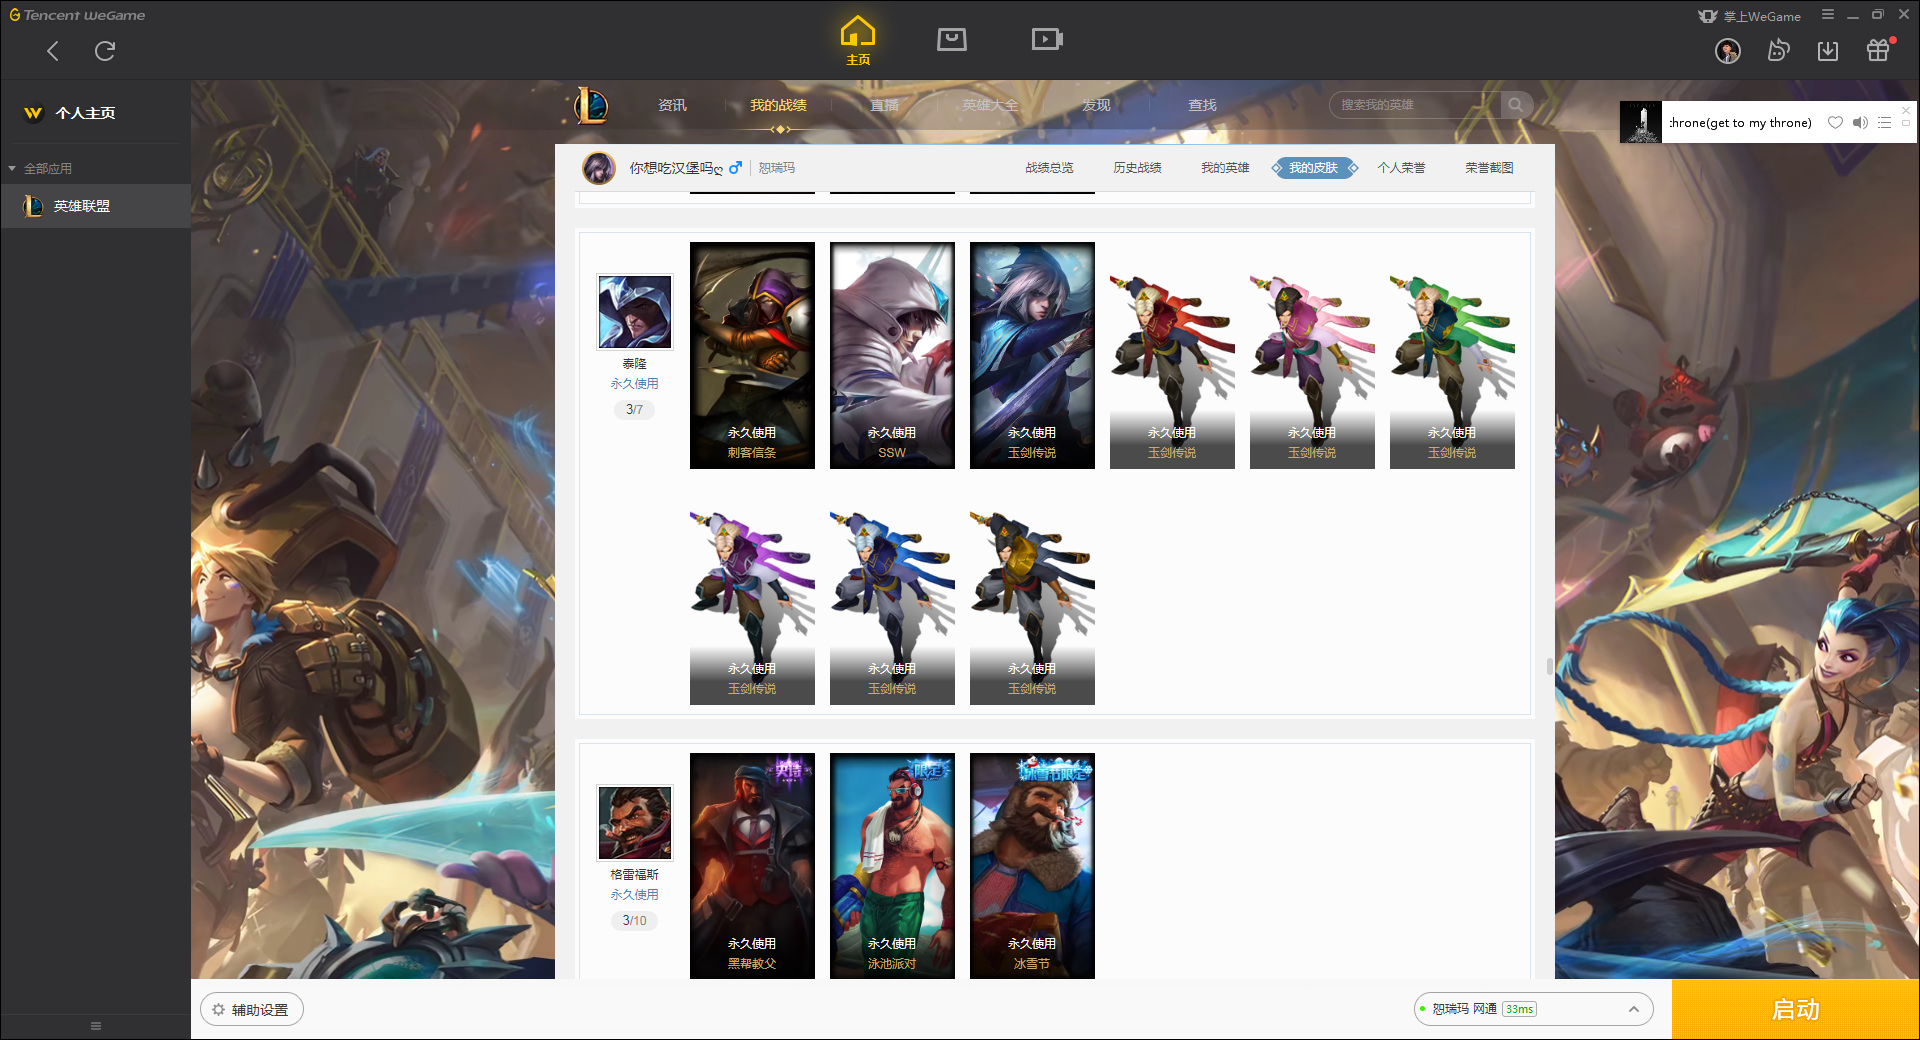Open the video streaming icon
This screenshot has width=1920, height=1040.
1047,39
